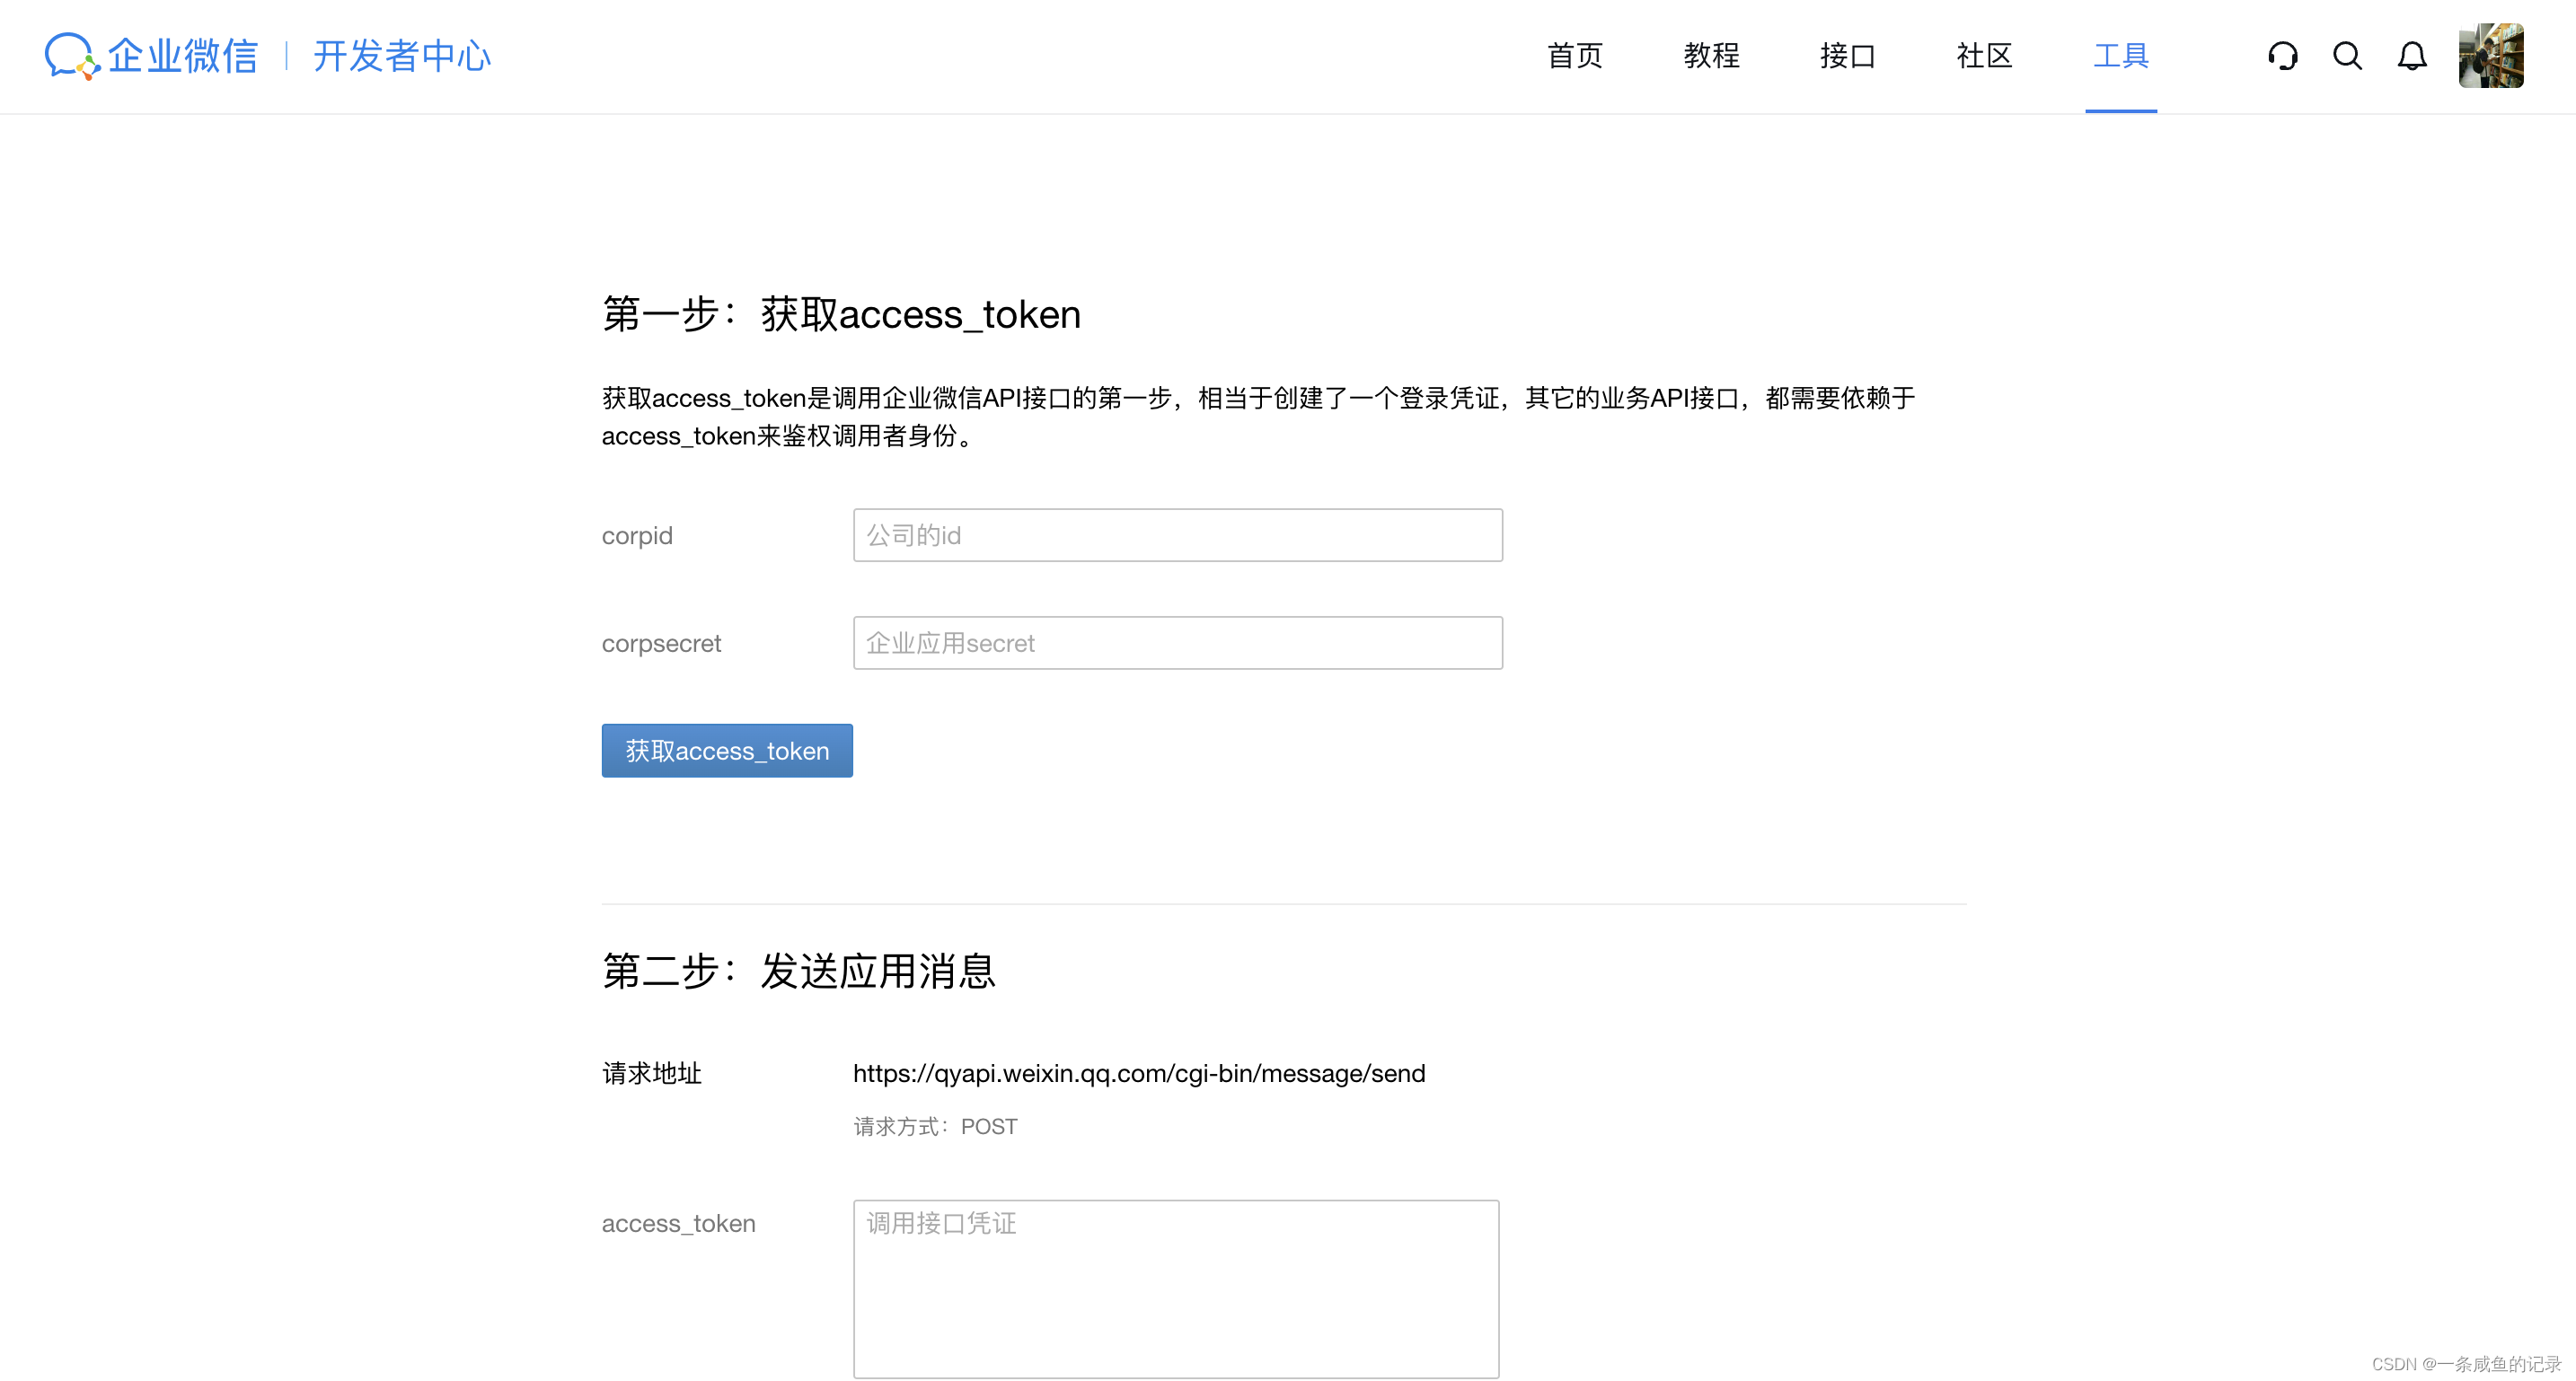Viewport: 2576px width, 1381px height.
Task: Click the 第一步 获取access_token heading
Action: pyautogui.click(x=840, y=314)
